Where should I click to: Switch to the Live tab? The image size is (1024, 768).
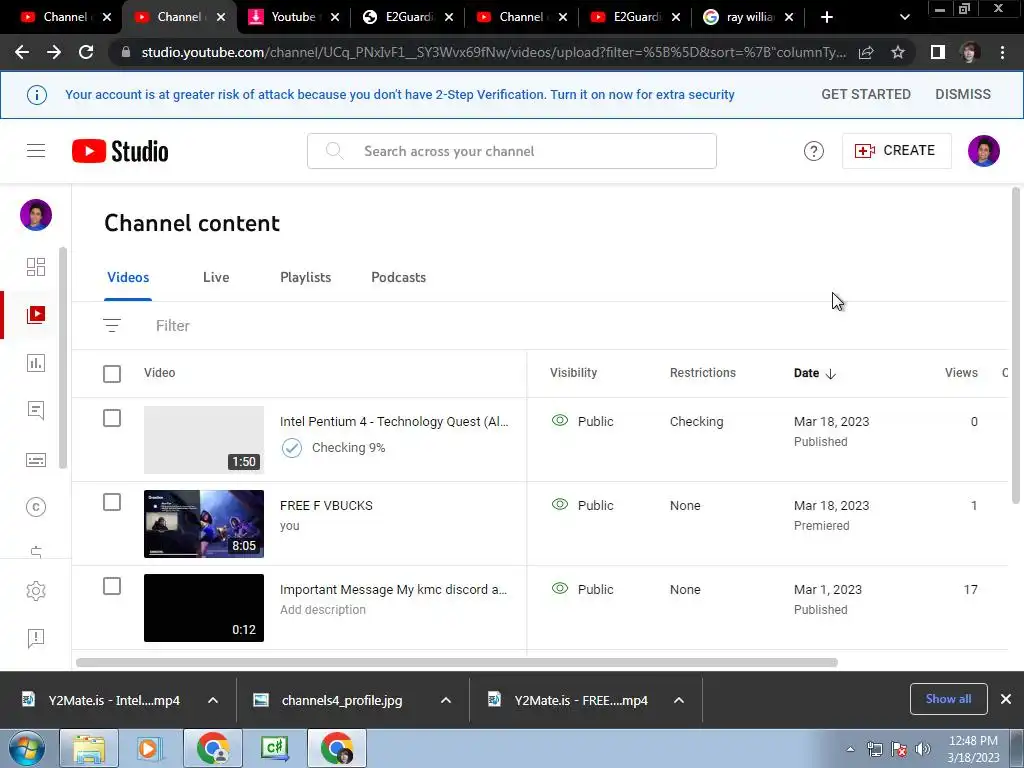click(x=216, y=277)
